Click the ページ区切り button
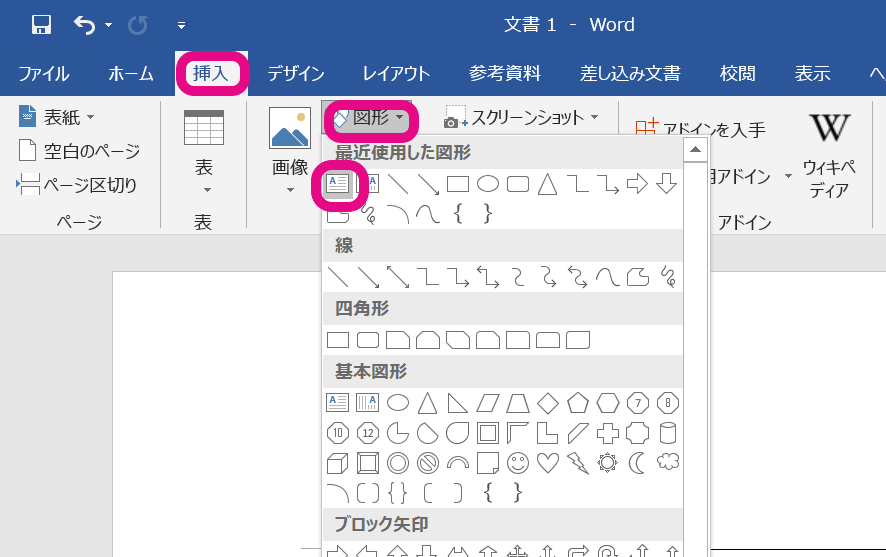Viewport: 886px width, 557px height. [x=77, y=185]
